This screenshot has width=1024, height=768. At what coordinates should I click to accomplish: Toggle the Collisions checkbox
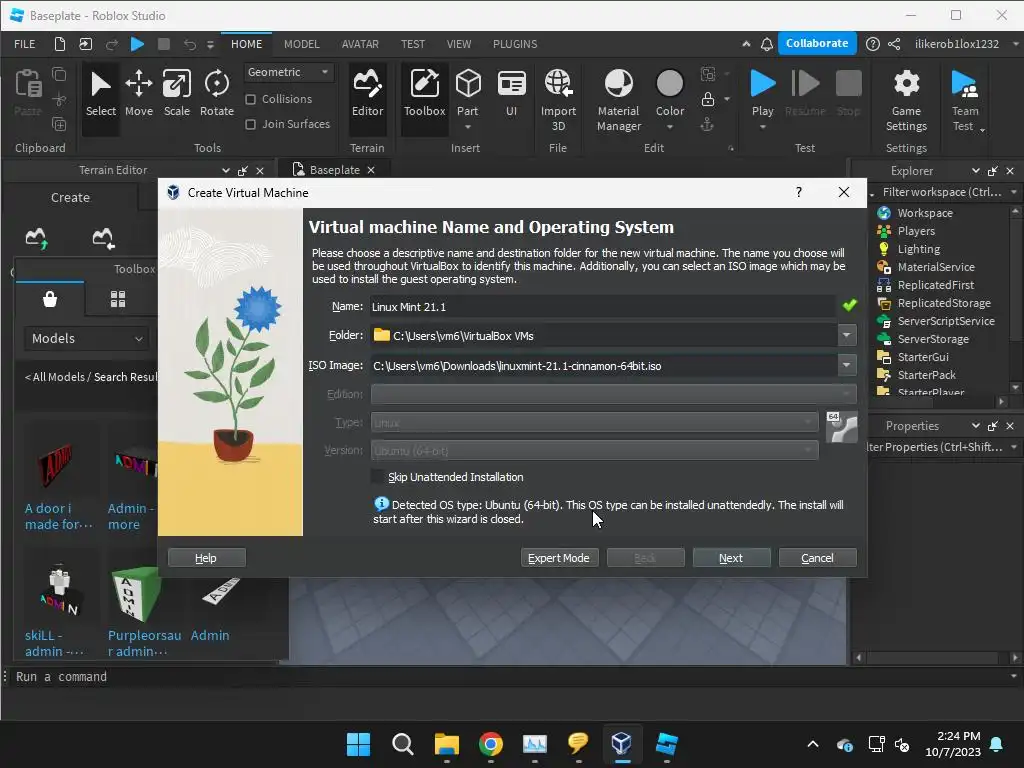click(x=250, y=99)
